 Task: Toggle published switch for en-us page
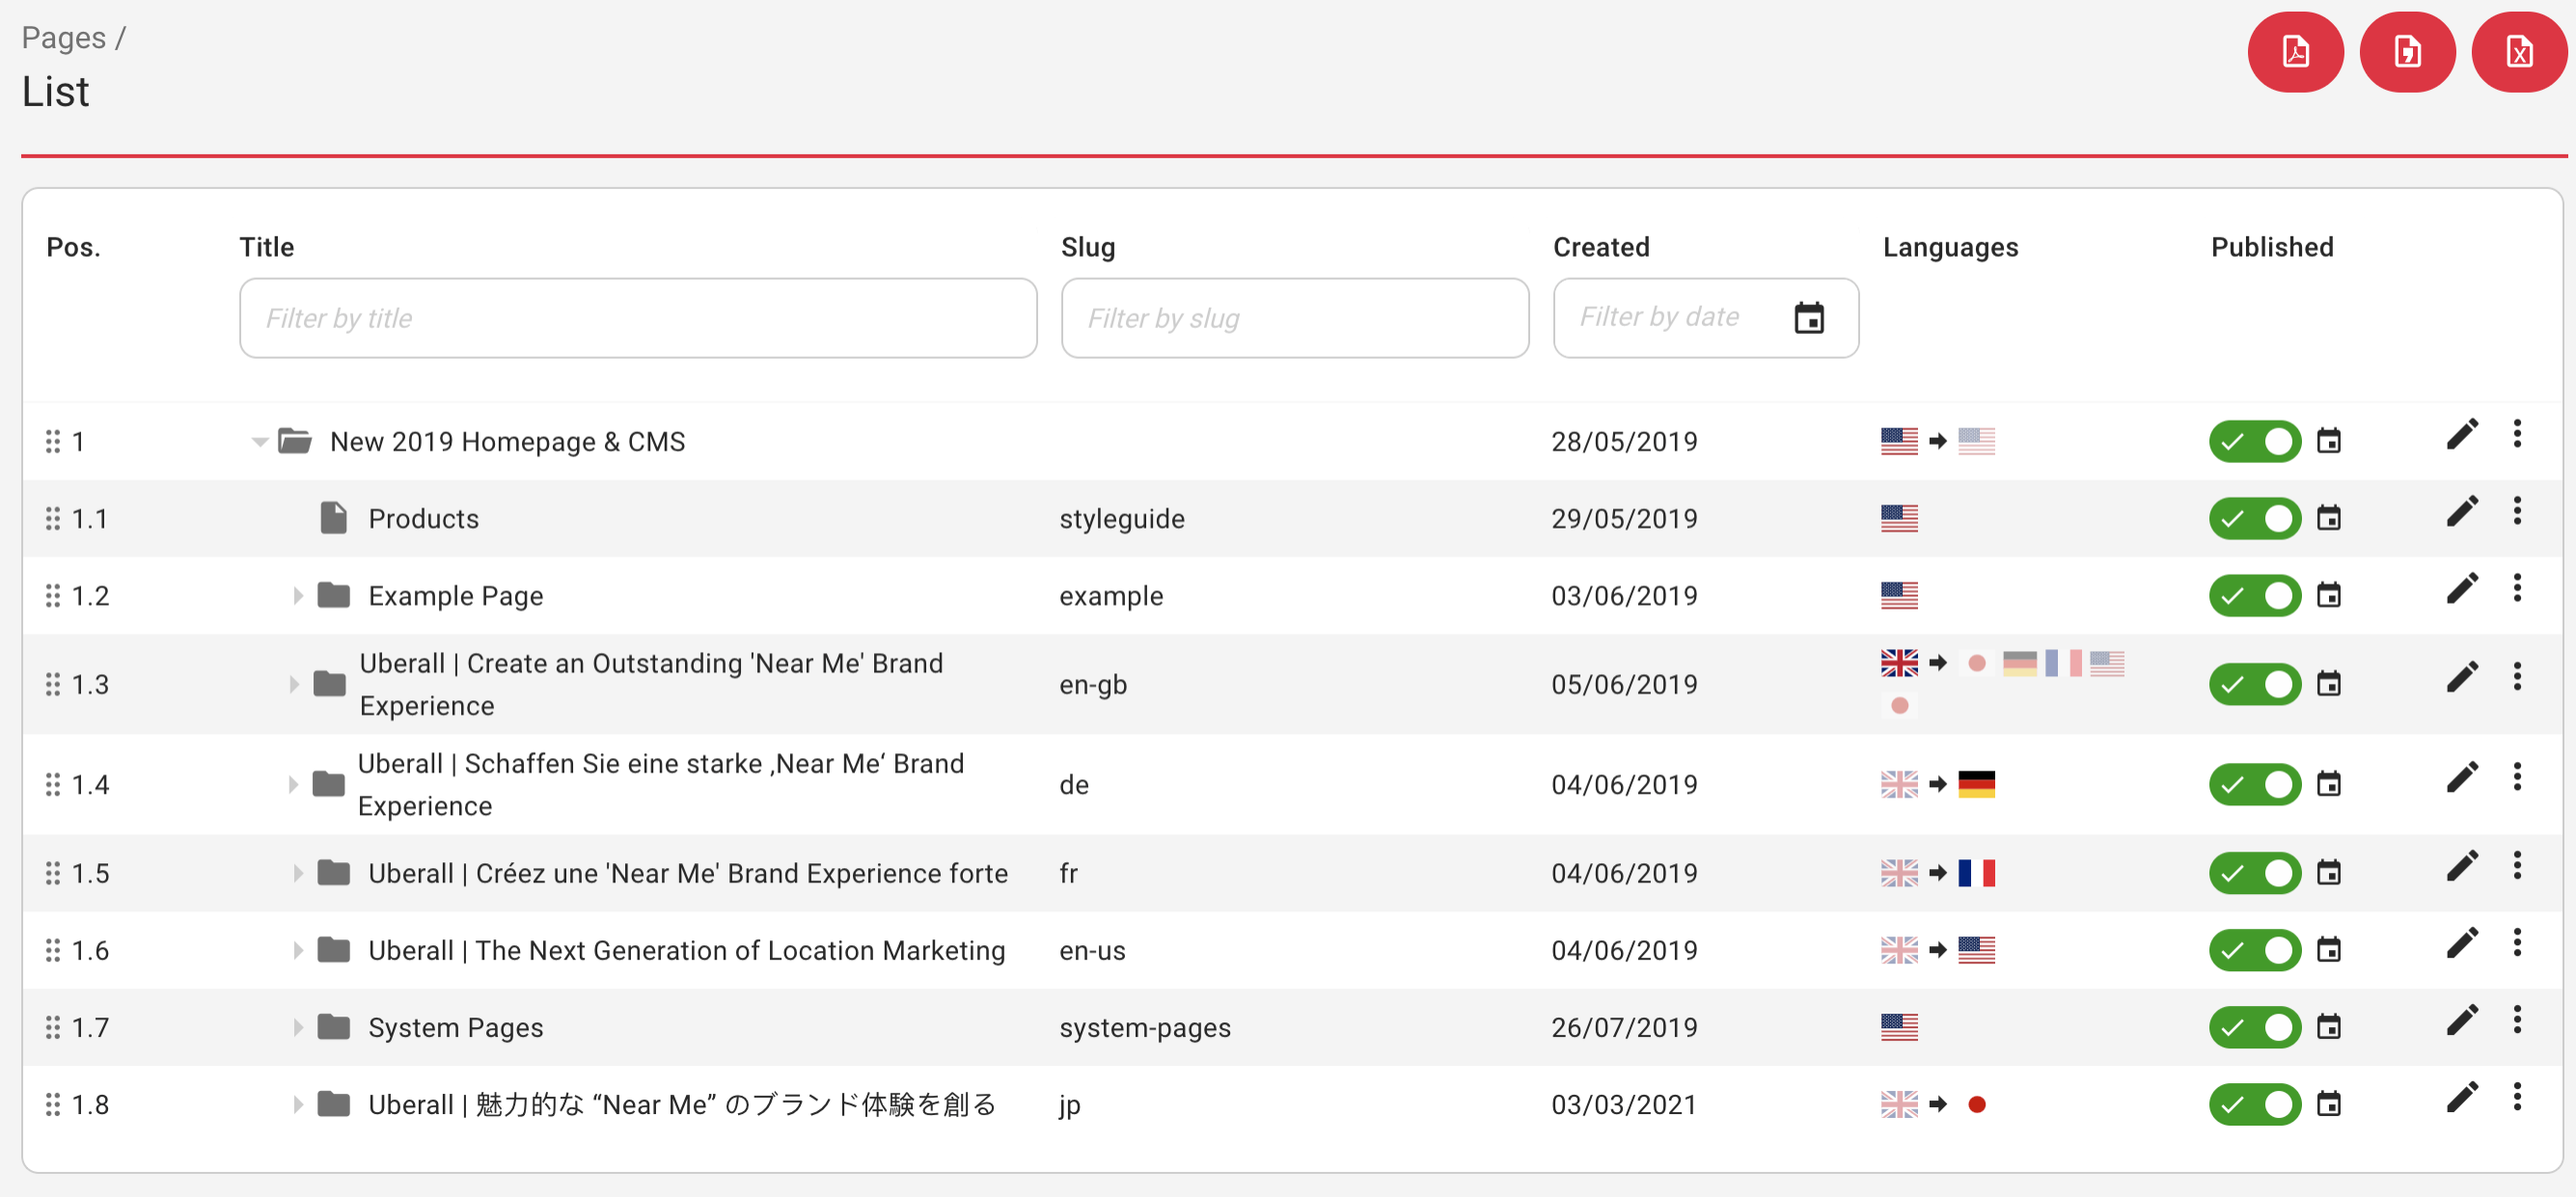[x=2255, y=950]
